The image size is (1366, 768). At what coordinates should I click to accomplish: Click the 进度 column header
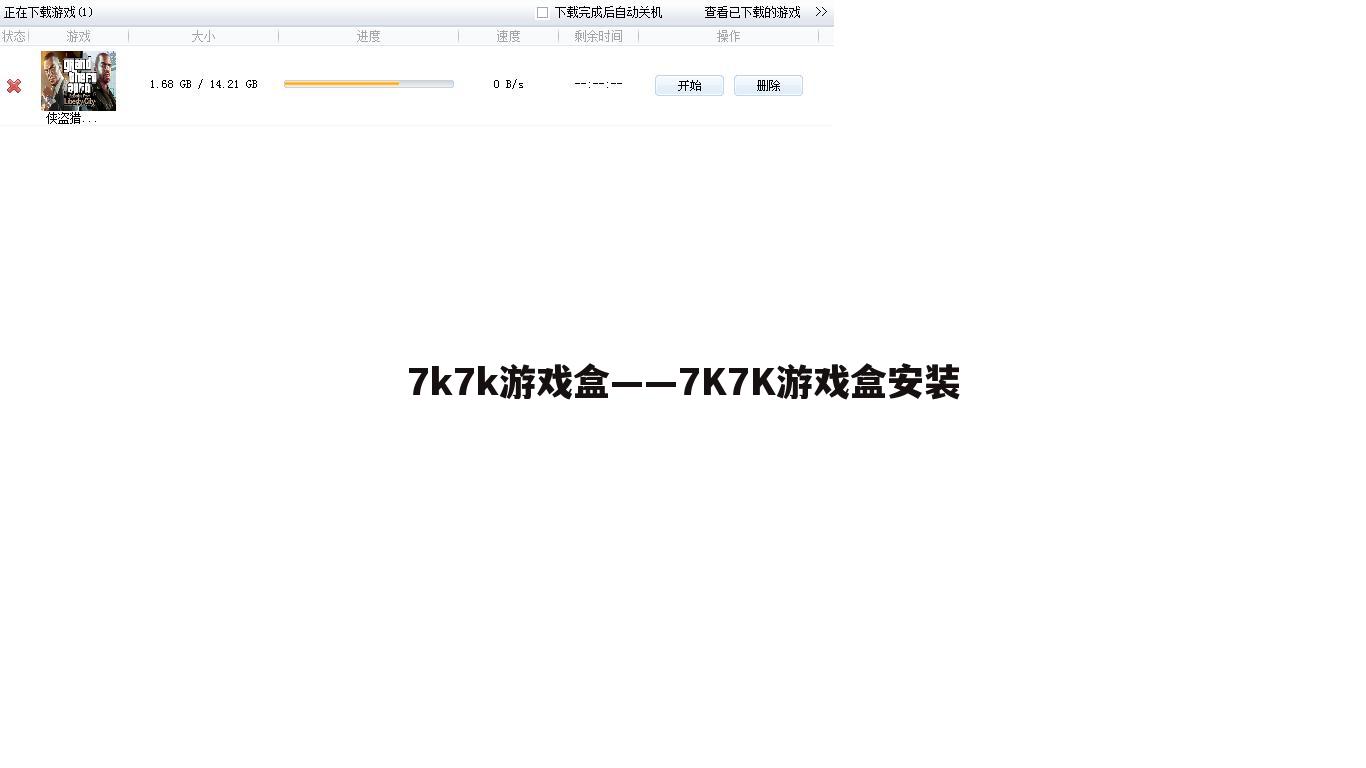pos(368,36)
